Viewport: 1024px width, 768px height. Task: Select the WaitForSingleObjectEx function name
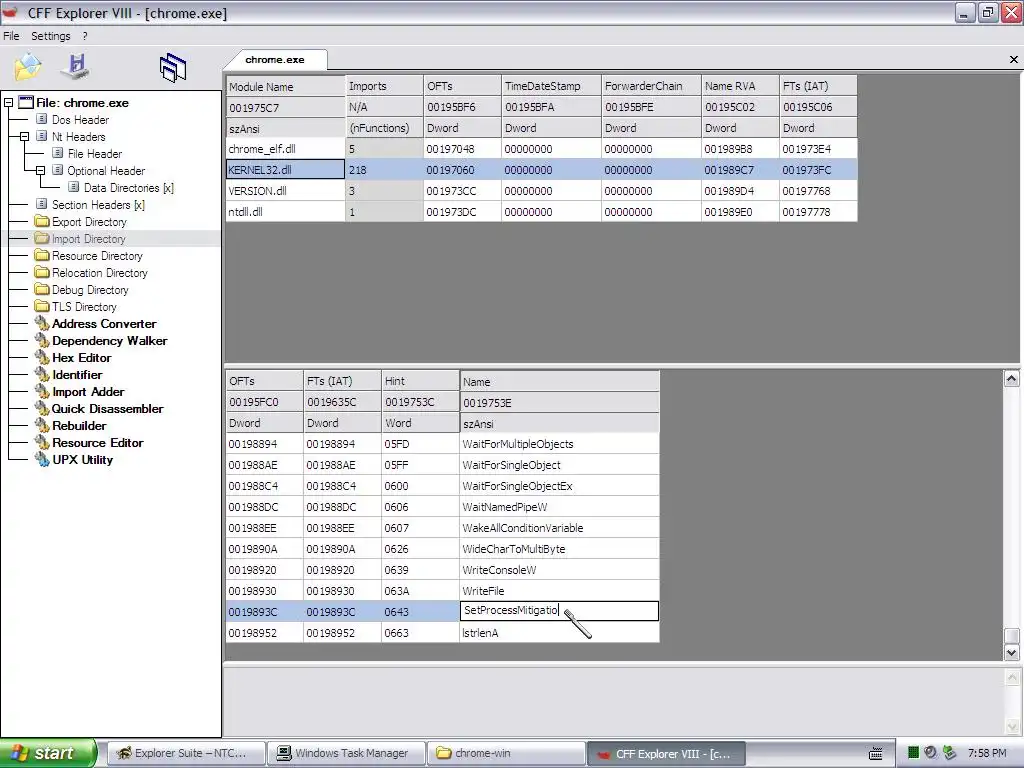point(517,486)
